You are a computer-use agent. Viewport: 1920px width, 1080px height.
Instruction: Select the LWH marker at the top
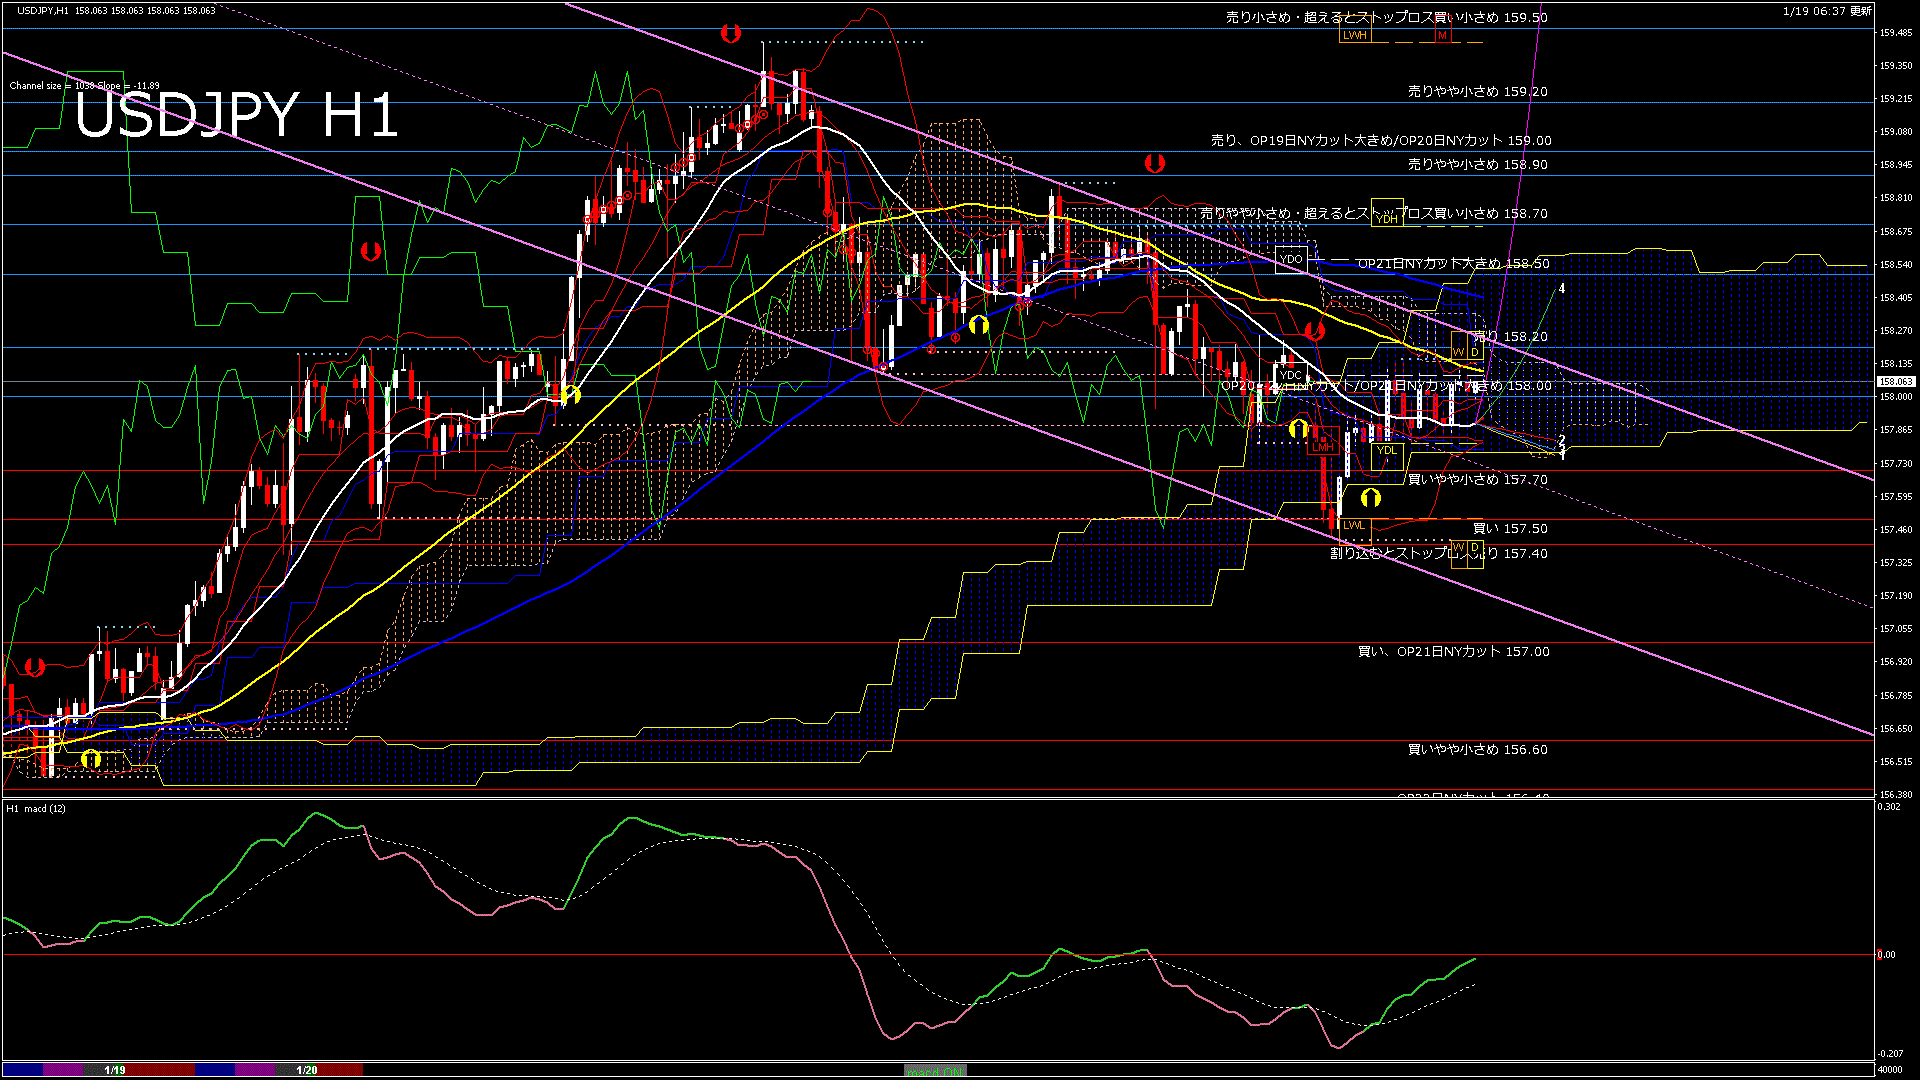[1355, 35]
